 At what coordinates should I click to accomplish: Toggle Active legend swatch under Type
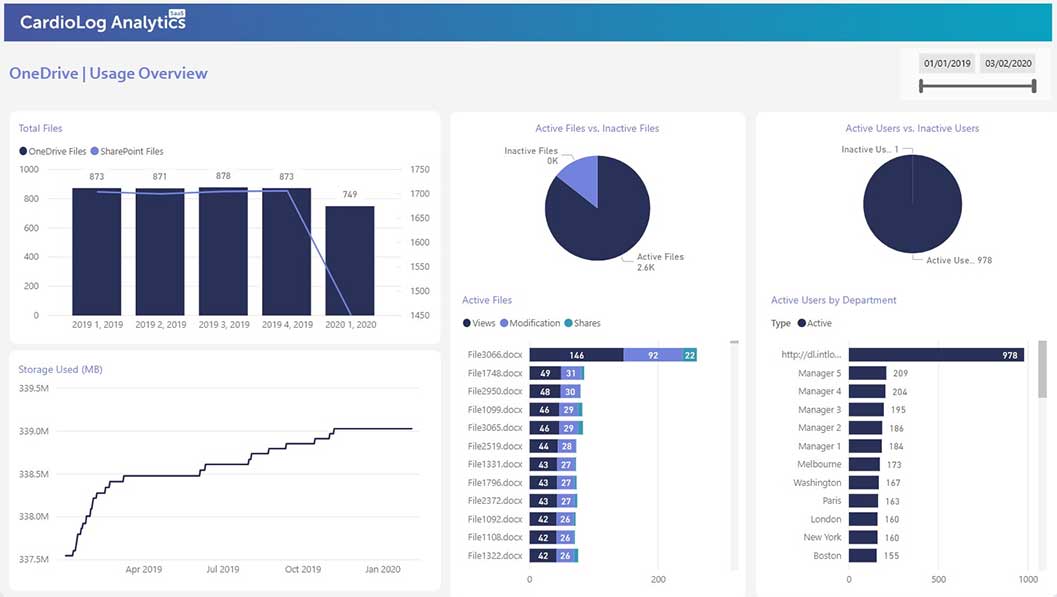[x=802, y=323]
